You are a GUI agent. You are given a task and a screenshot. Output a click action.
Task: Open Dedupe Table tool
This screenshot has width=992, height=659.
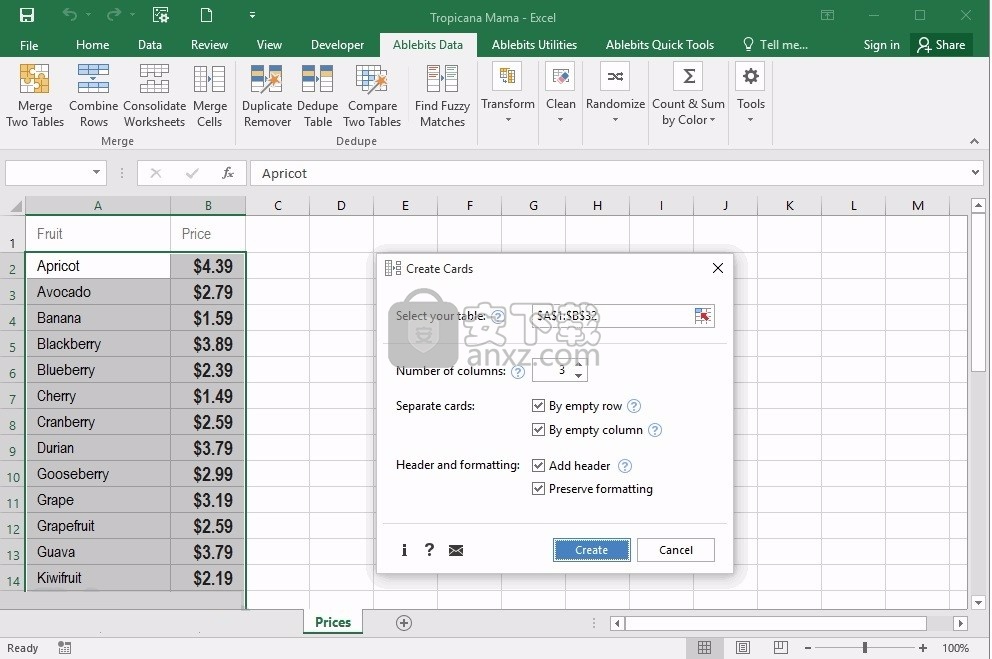pyautogui.click(x=318, y=95)
